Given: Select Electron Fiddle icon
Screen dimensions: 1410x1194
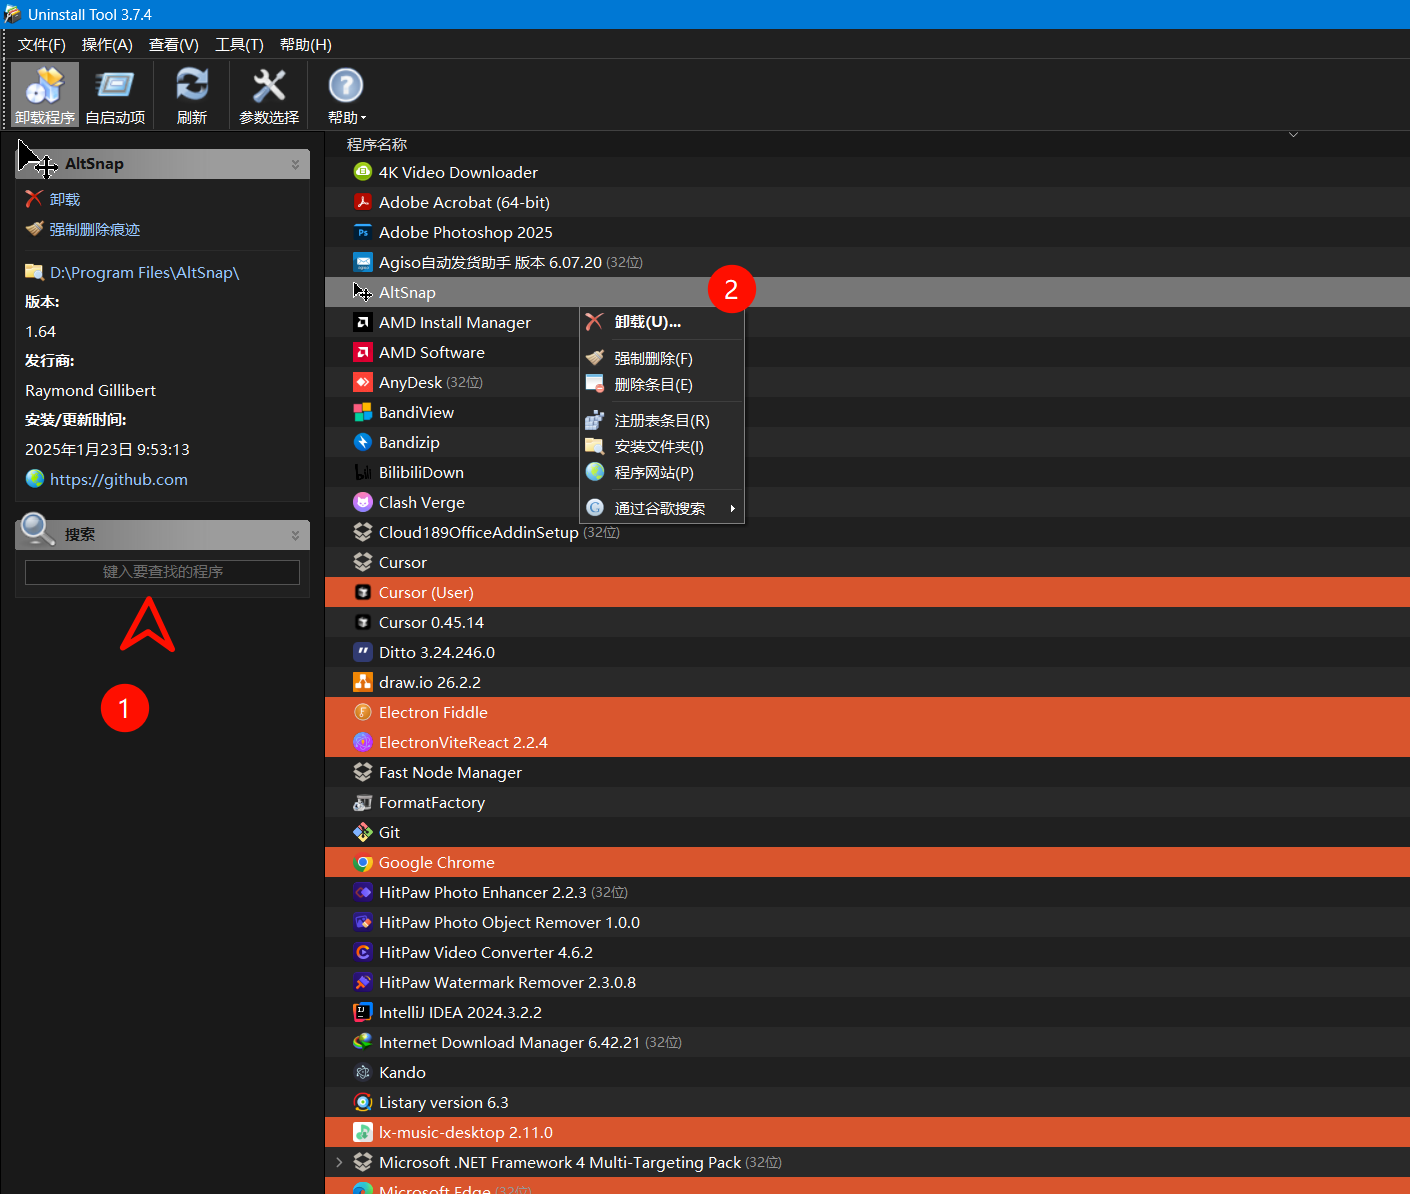Looking at the screenshot, I should (363, 712).
